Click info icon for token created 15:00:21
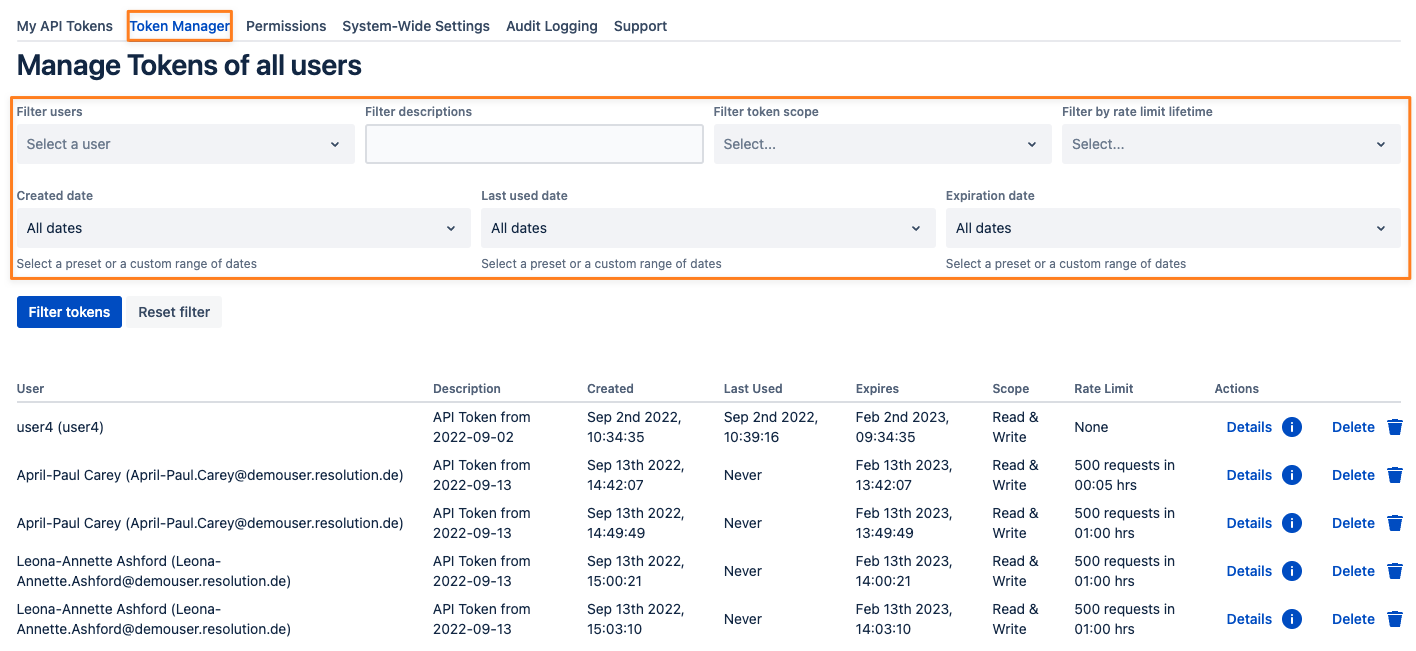 [x=1292, y=571]
